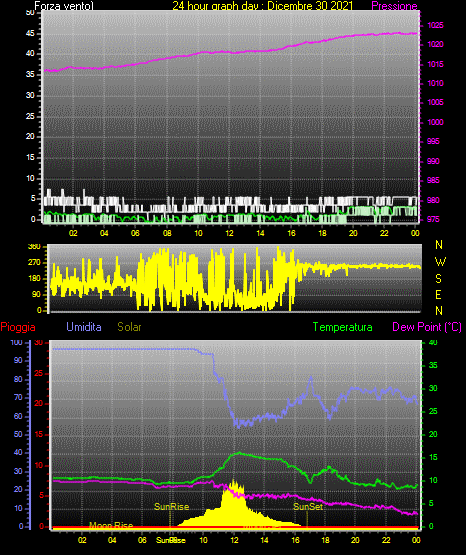Click the green 35 temperature axis value
466x555 pixels.
[433, 365]
